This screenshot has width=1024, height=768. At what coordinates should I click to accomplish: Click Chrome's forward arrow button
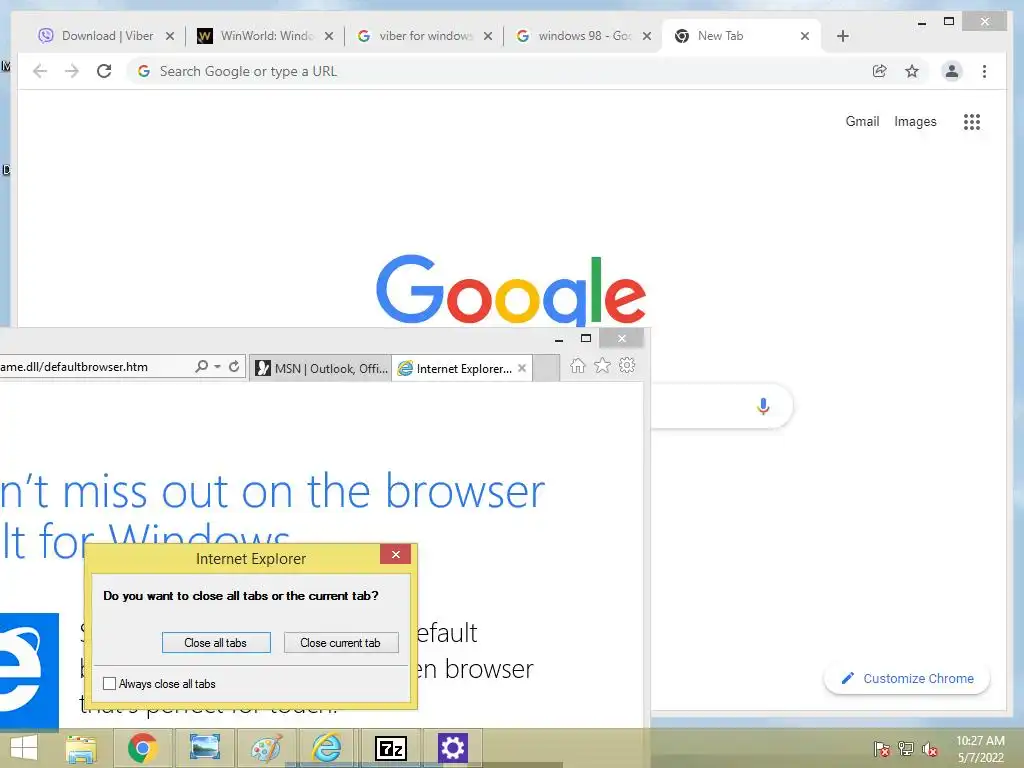click(x=72, y=71)
